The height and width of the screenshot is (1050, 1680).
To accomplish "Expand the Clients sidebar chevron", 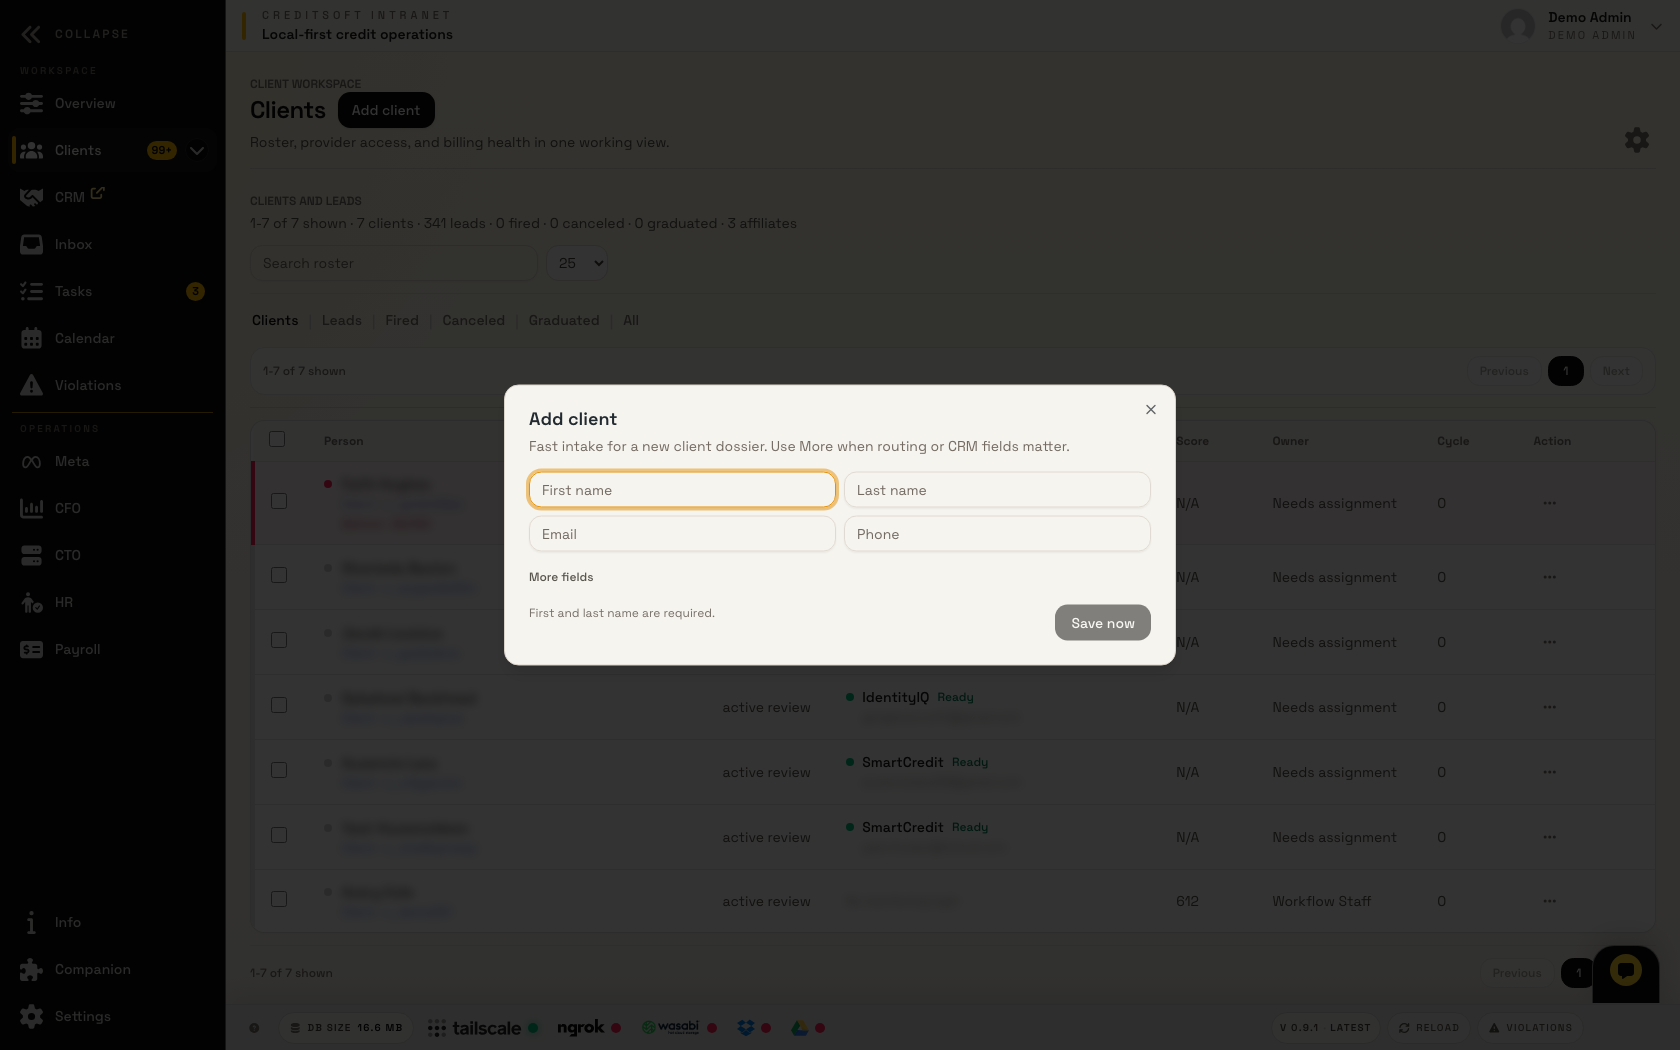I will [x=197, y=150].
